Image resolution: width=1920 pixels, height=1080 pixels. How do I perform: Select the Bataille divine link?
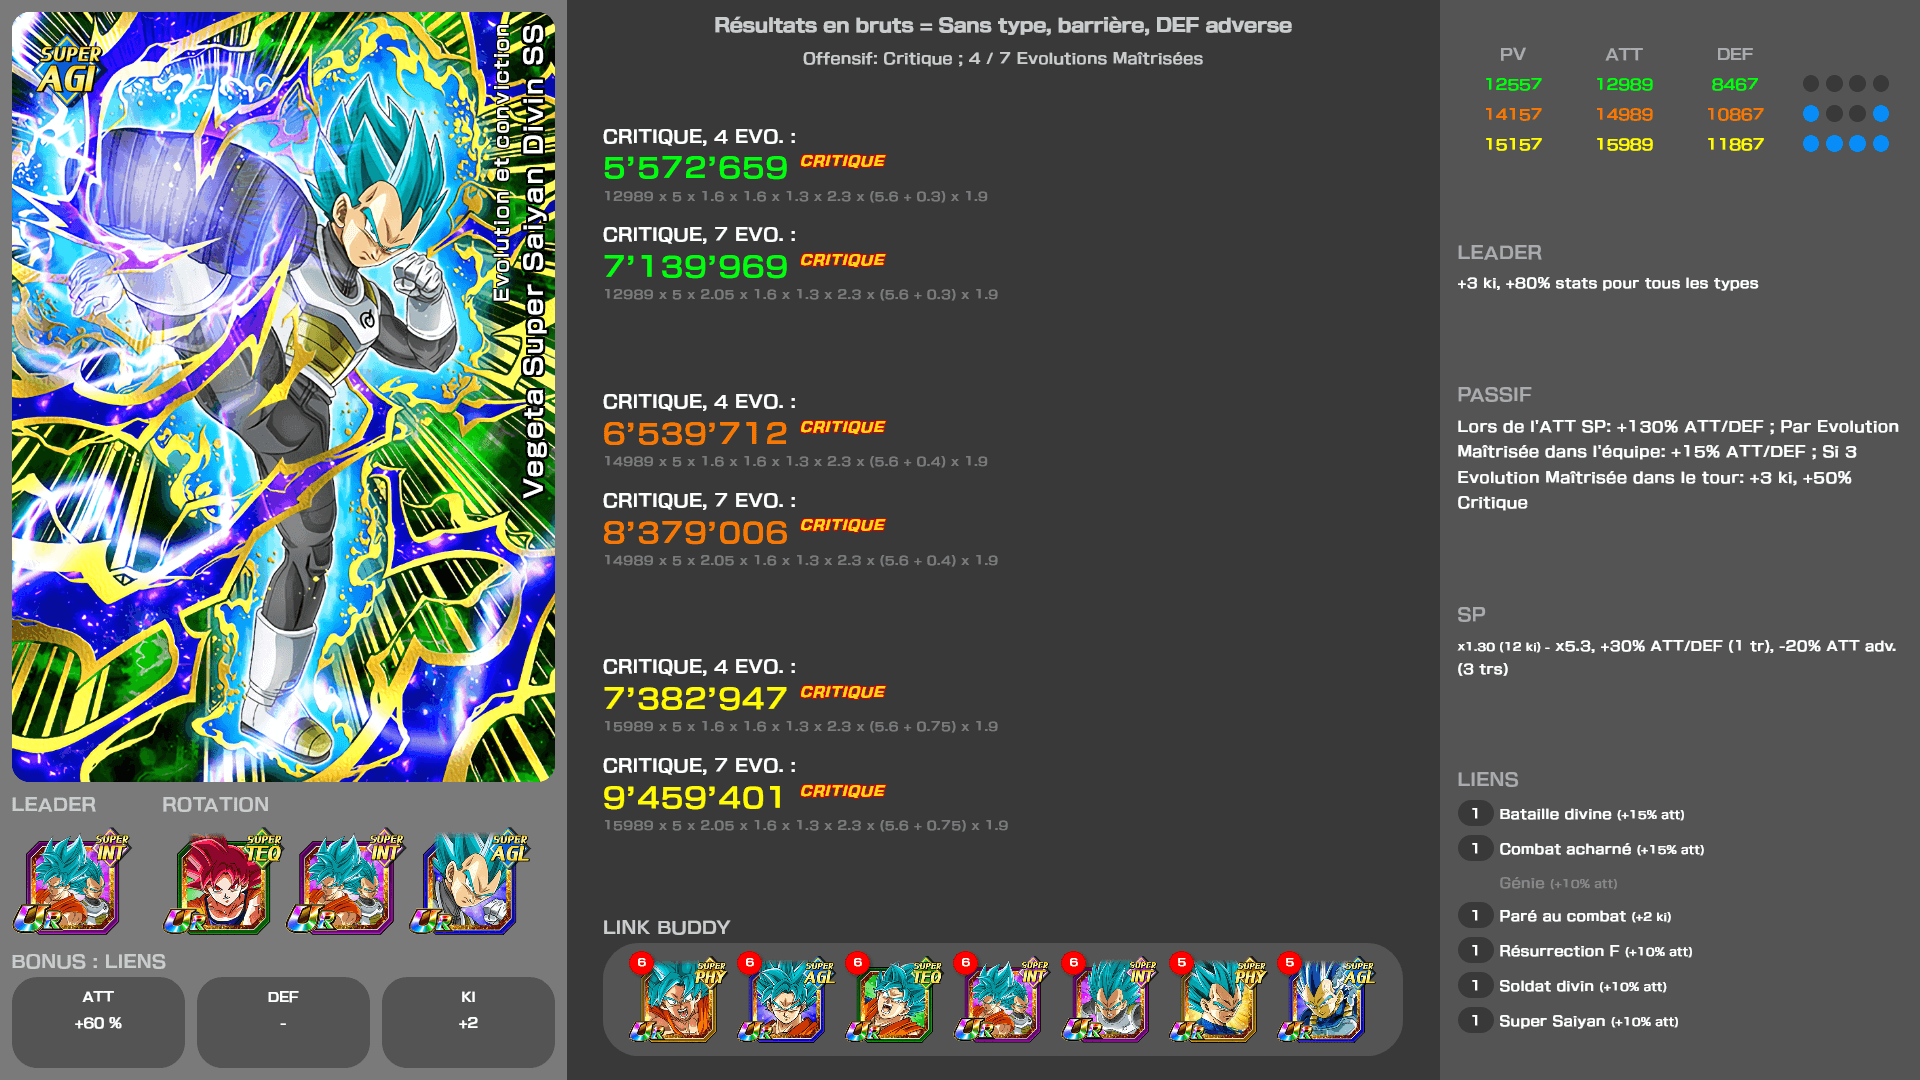coord(1591,814)
